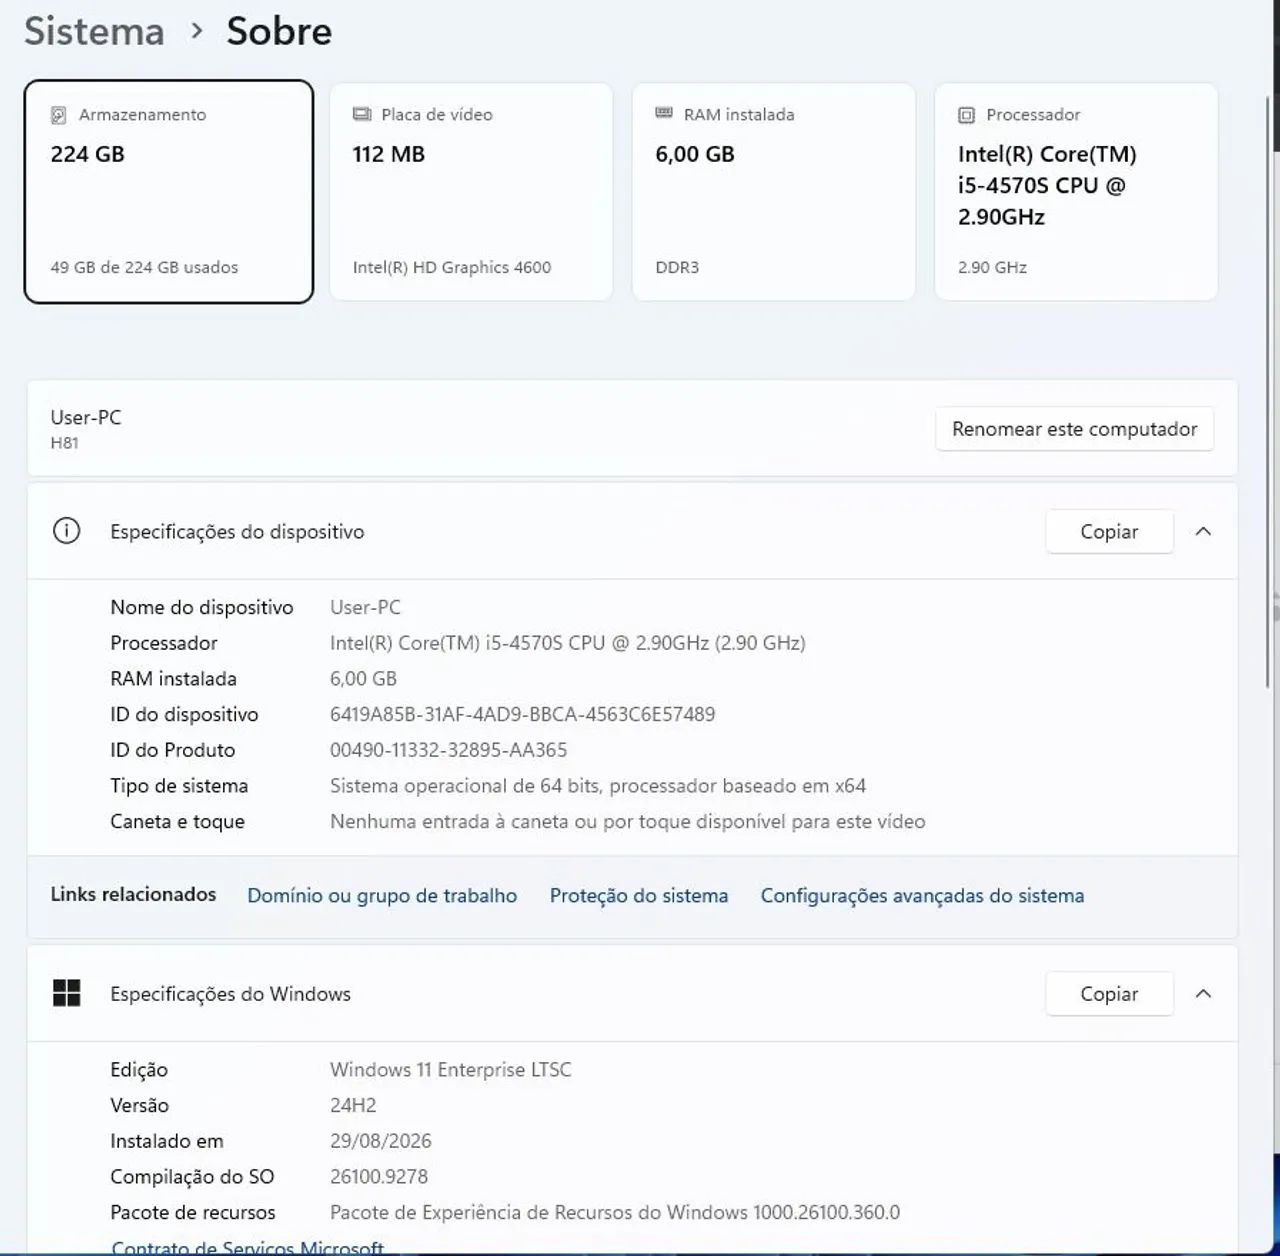This screenshot has width=1280, height=1256.
Task: Select the Compilação do SO value 26100.9278
Action: click(379, 1177)
